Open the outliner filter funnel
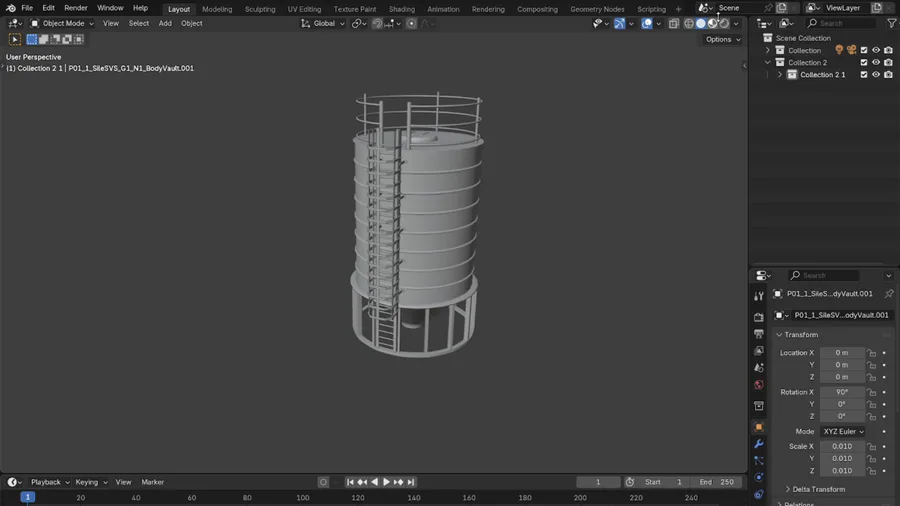Image resolution: width=900 pixels, height=506 pixels. [x=891, y=23]
